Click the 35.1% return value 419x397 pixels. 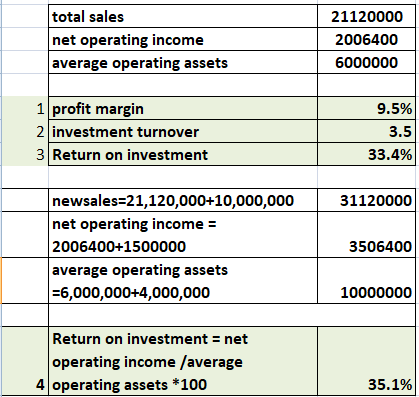pos(367,361)
